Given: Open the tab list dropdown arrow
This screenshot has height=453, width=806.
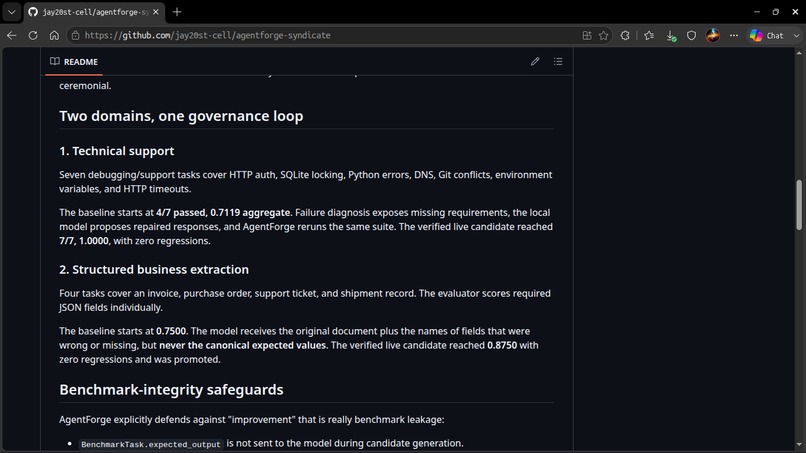Looking at the screenshot, I should tap(11, 12).
